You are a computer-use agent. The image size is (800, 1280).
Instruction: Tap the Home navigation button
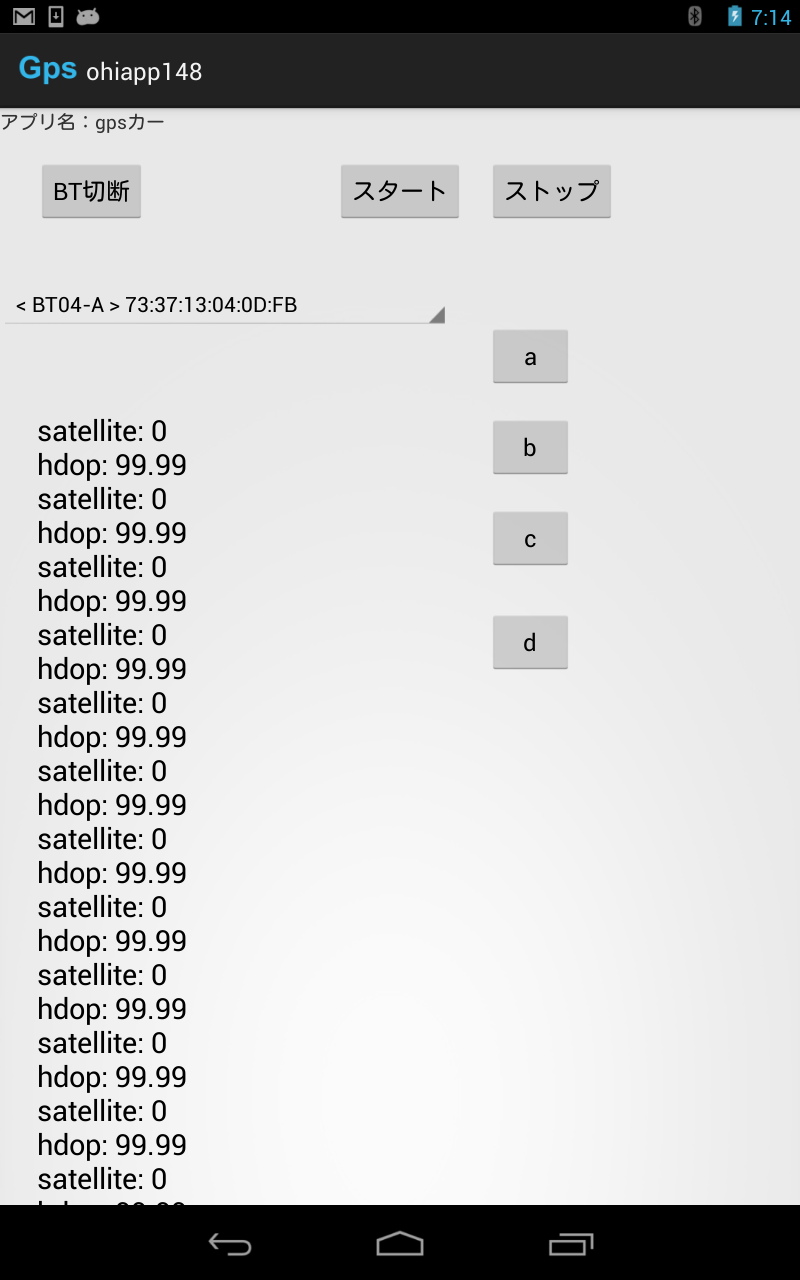[400, 1245]
